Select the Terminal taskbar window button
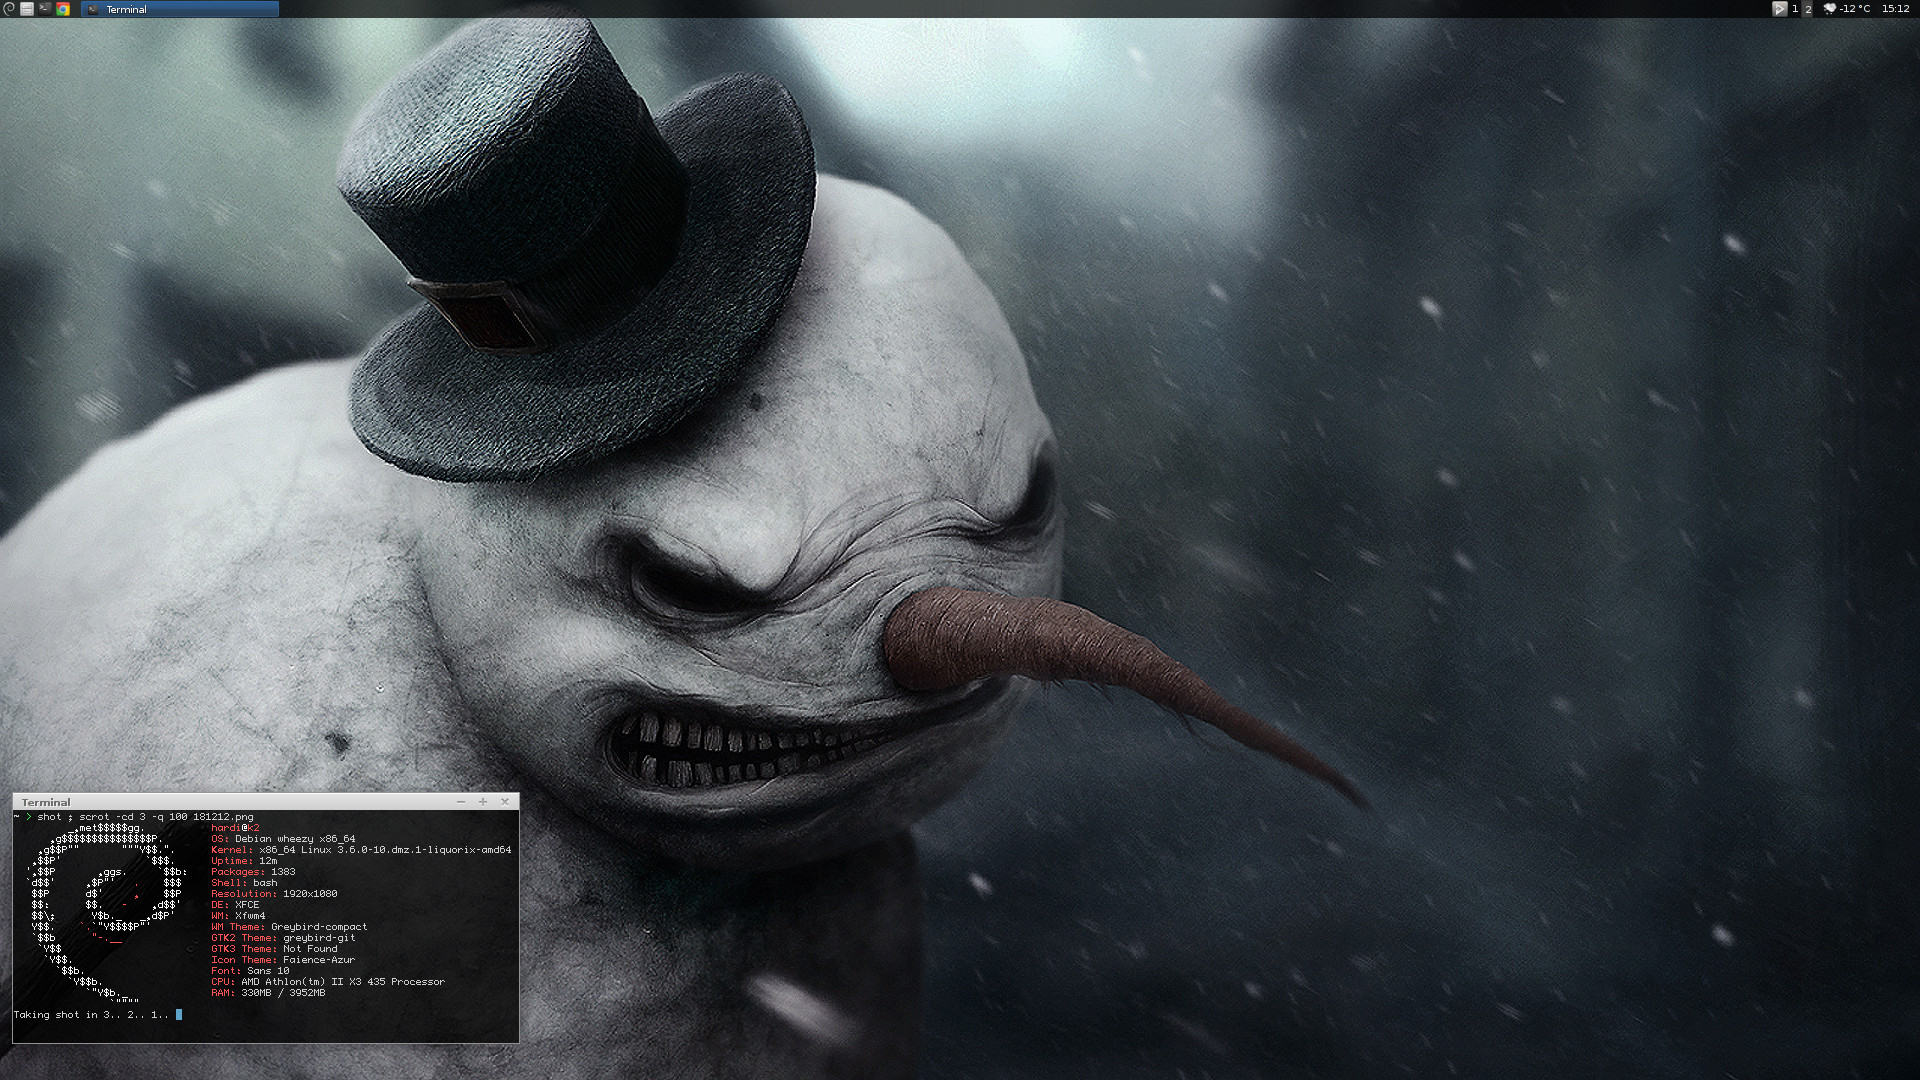 pyautogui.click(x=180, y=9)
